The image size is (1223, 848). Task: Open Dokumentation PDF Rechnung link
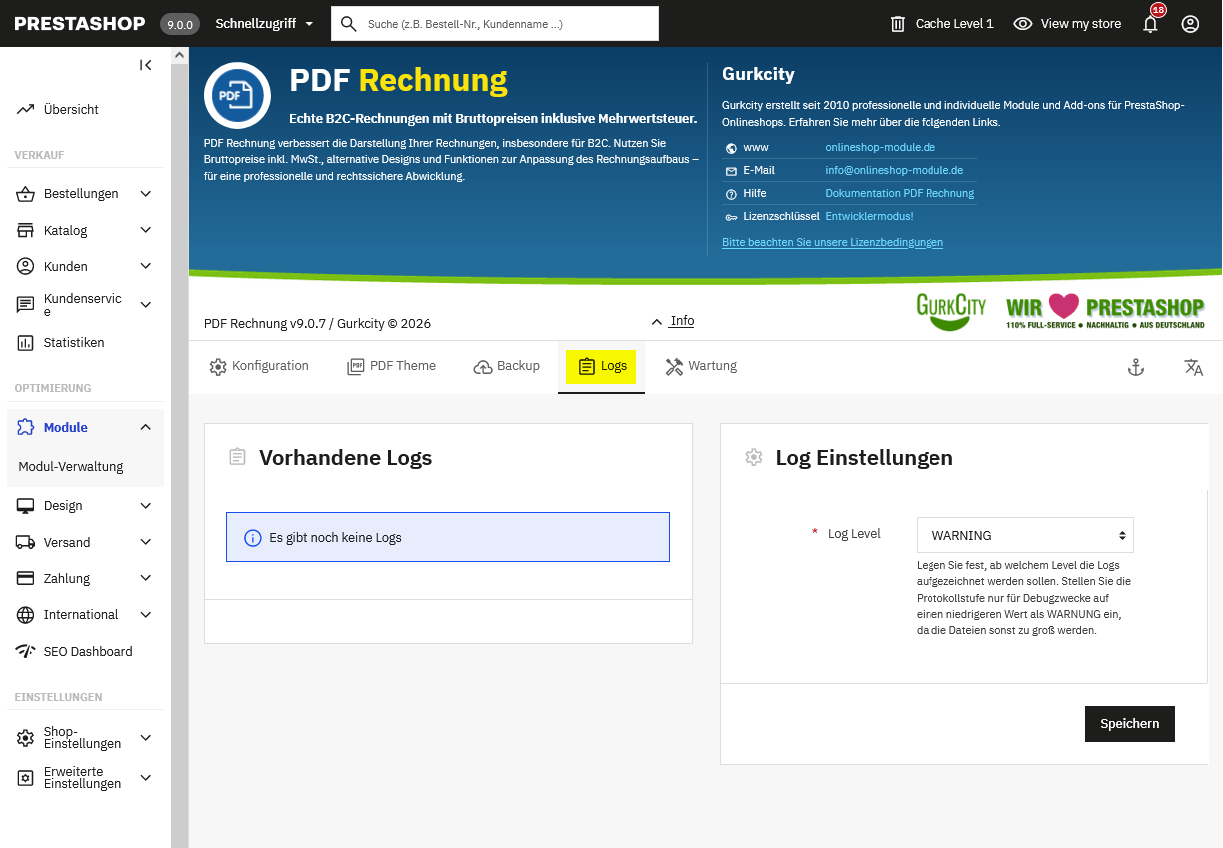[899, 194]
